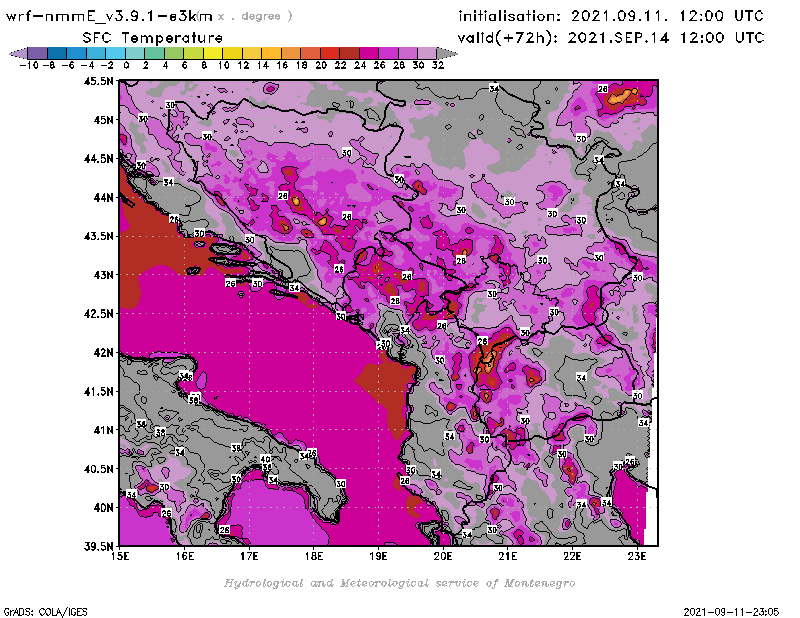
Task: Click the 42.5N latitude label
Action: point(98,314)
